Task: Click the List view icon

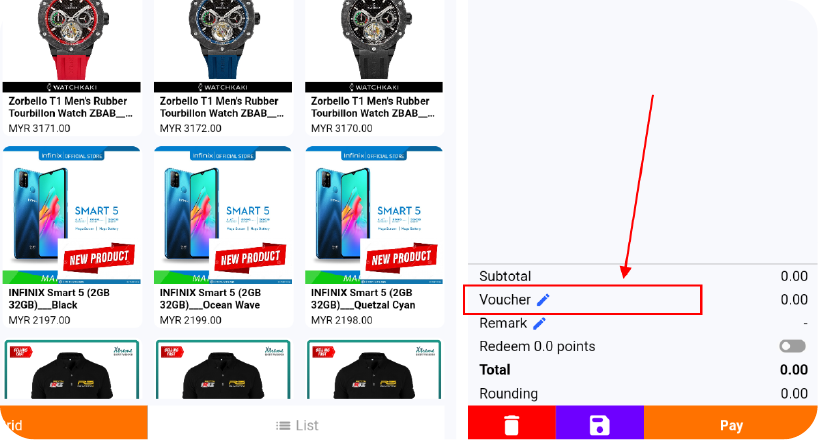Action: pos(283,426)
